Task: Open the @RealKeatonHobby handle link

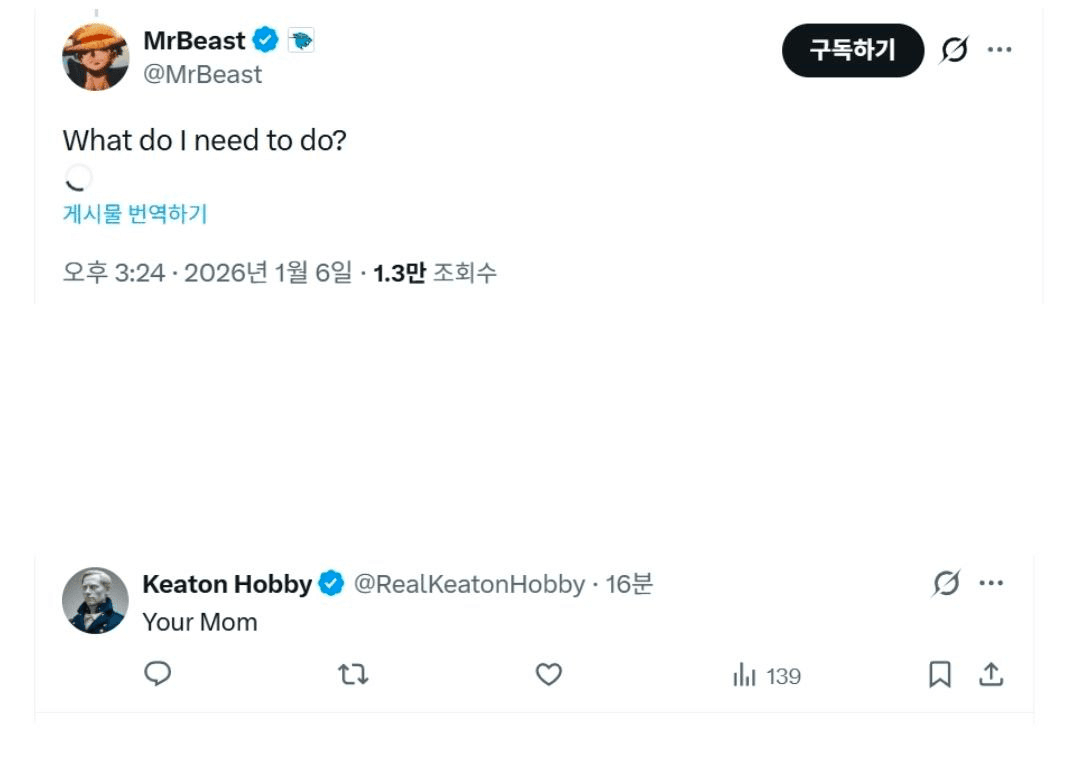Action: point(469,584)
